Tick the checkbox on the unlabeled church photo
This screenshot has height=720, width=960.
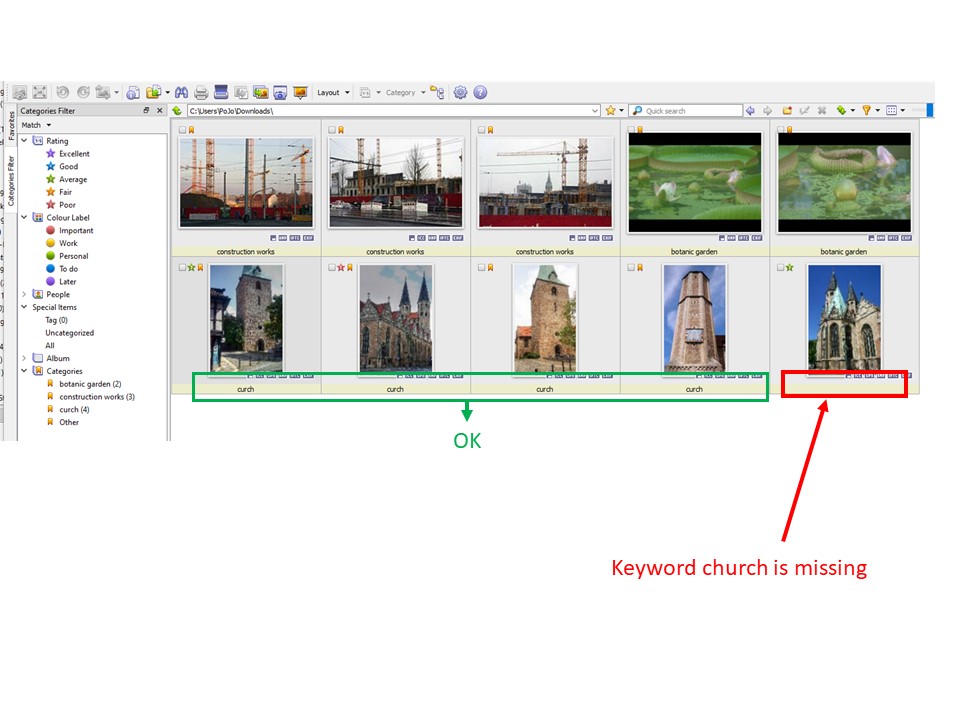coord(781,268)
